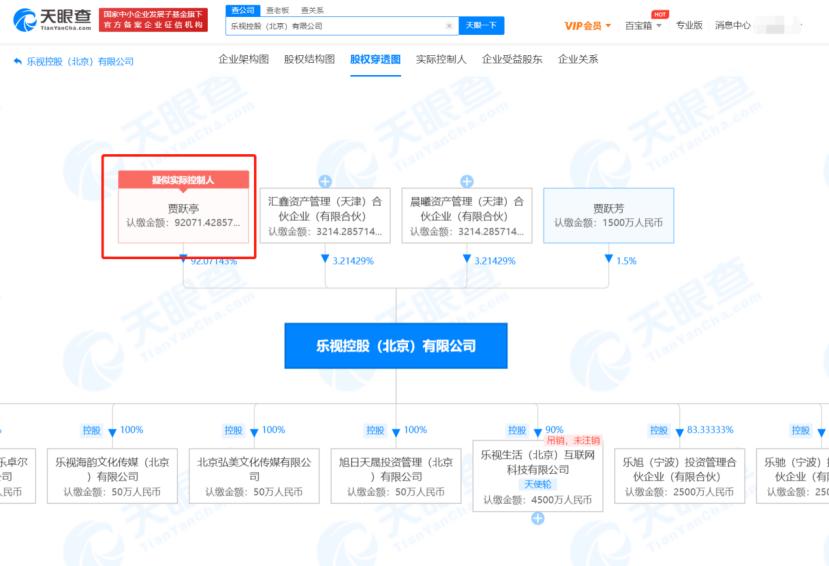Click the 贾跃芳 shareholder card

[609, 216]
